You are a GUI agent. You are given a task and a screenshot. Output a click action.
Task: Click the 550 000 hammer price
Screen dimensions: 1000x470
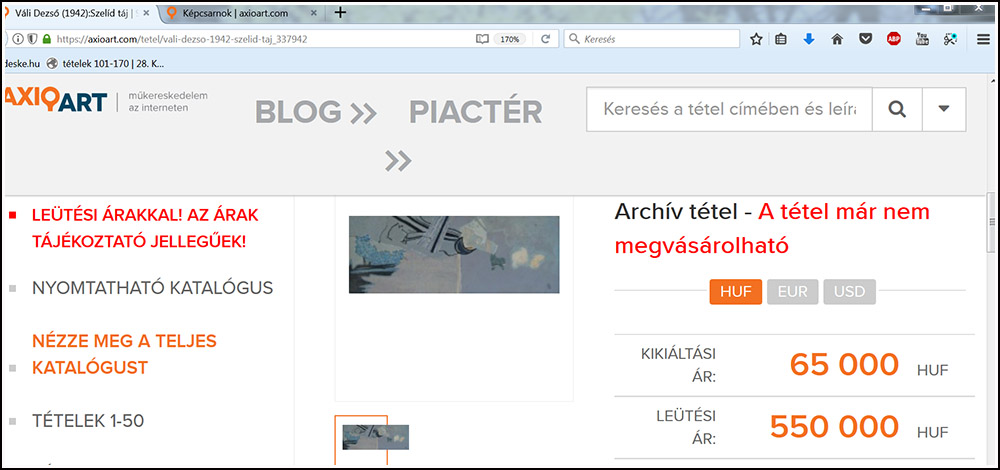tap(834, 427)
